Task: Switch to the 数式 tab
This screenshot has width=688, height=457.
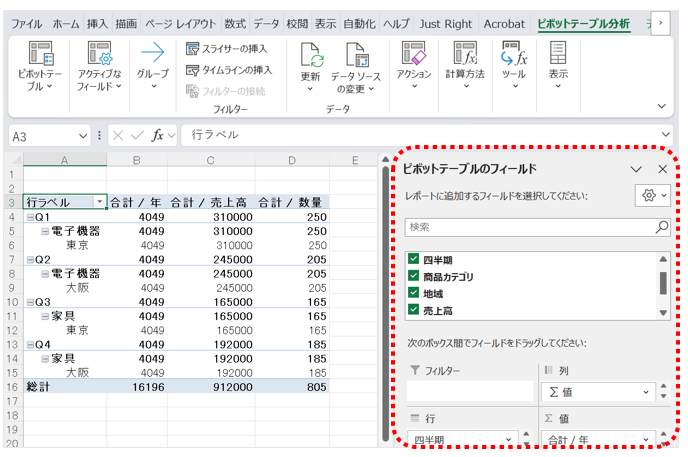Action: (x=235, y=24)
